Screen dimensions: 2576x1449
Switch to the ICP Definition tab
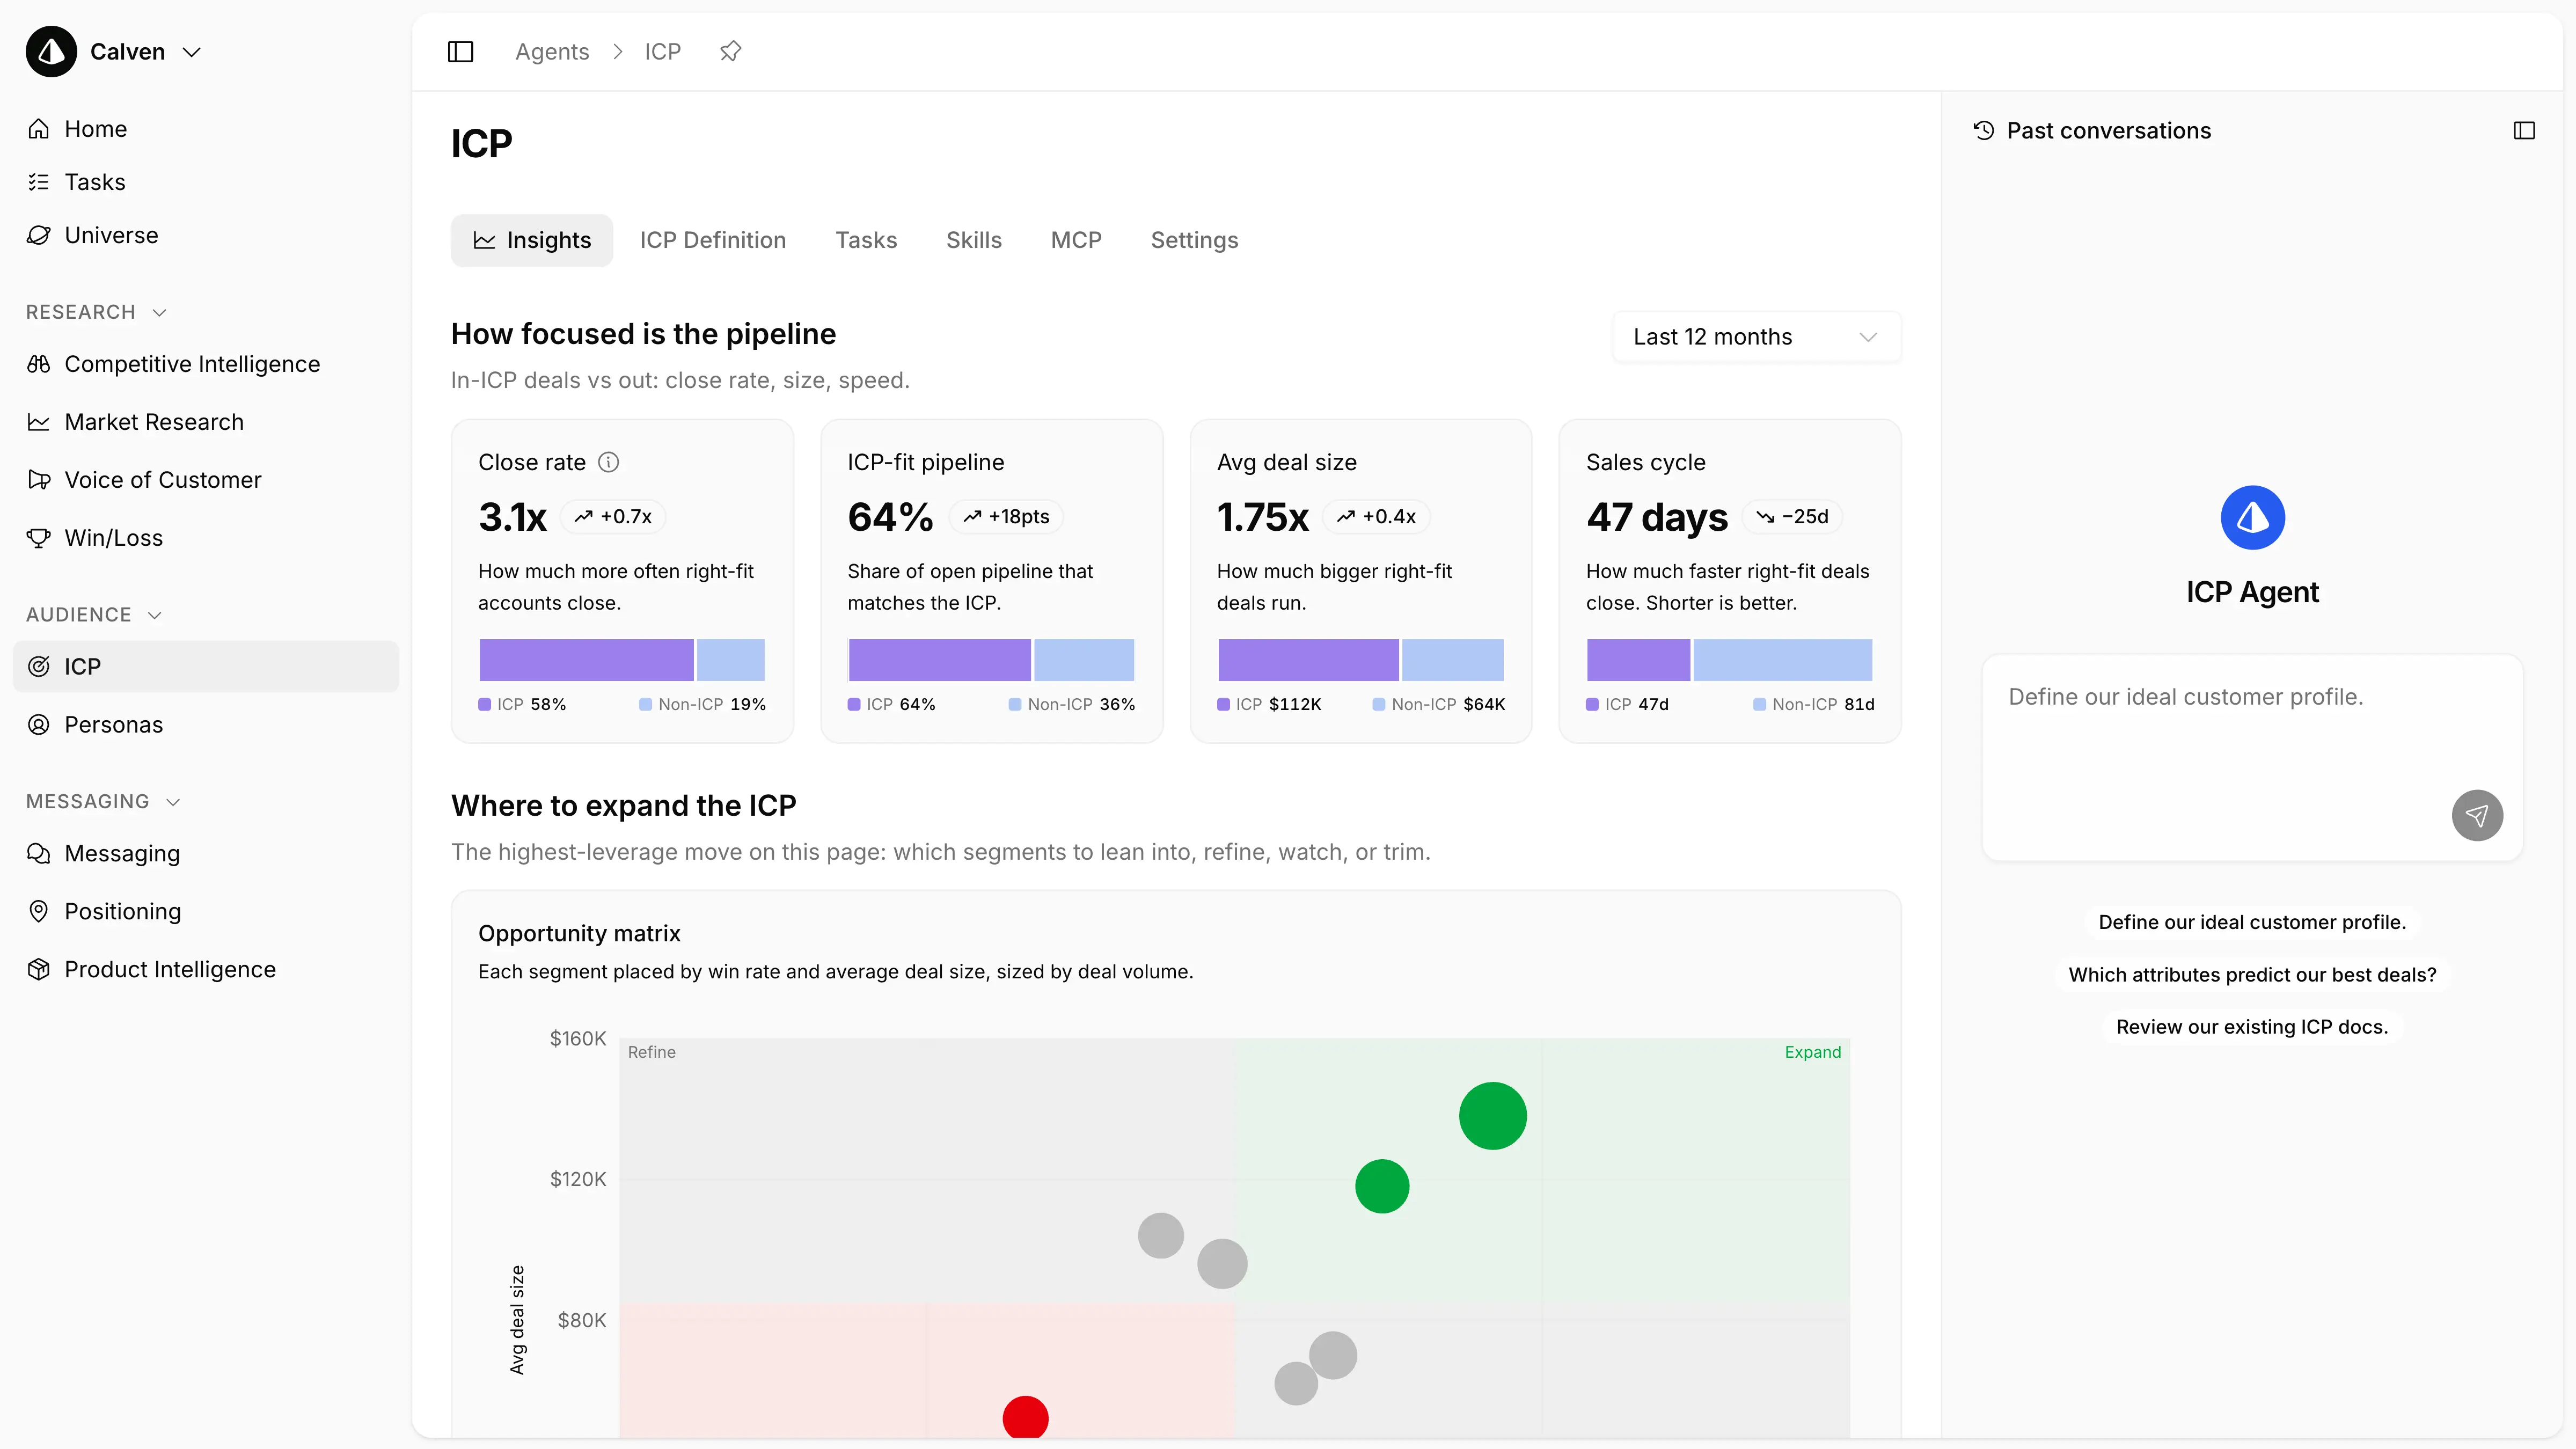713,240
